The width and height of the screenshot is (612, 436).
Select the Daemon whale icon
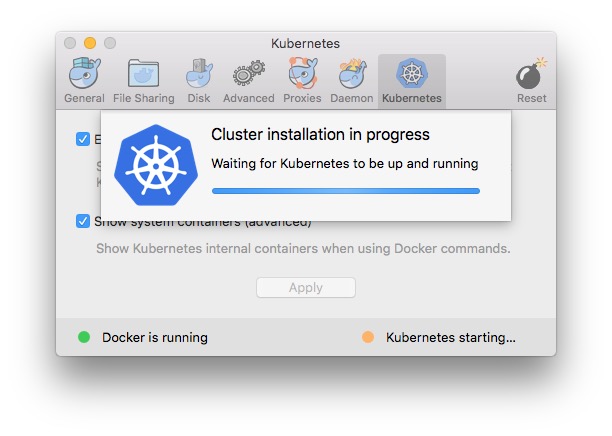[x=352, y=80]
